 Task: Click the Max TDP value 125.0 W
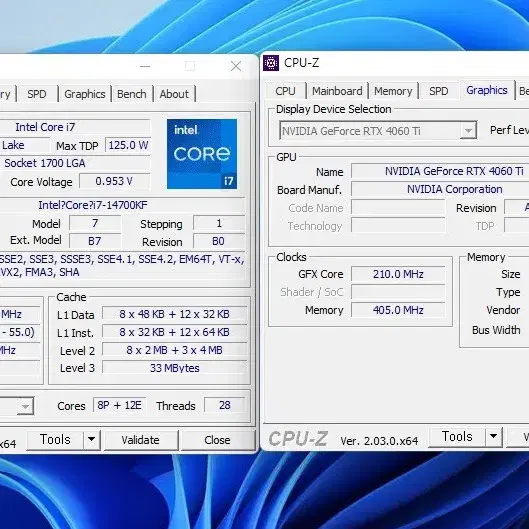coord(128,145)
